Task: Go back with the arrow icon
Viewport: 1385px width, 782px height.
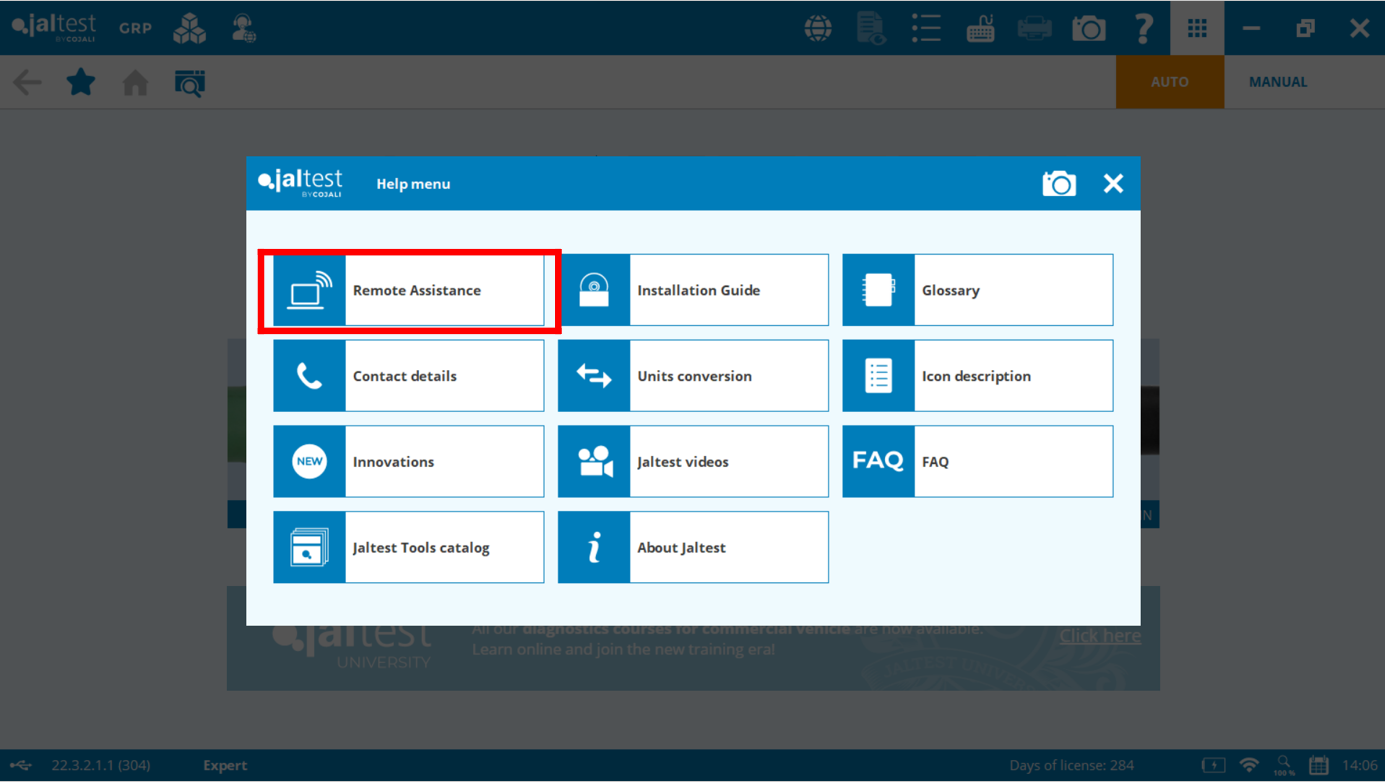Action: (x=27, y=82)
